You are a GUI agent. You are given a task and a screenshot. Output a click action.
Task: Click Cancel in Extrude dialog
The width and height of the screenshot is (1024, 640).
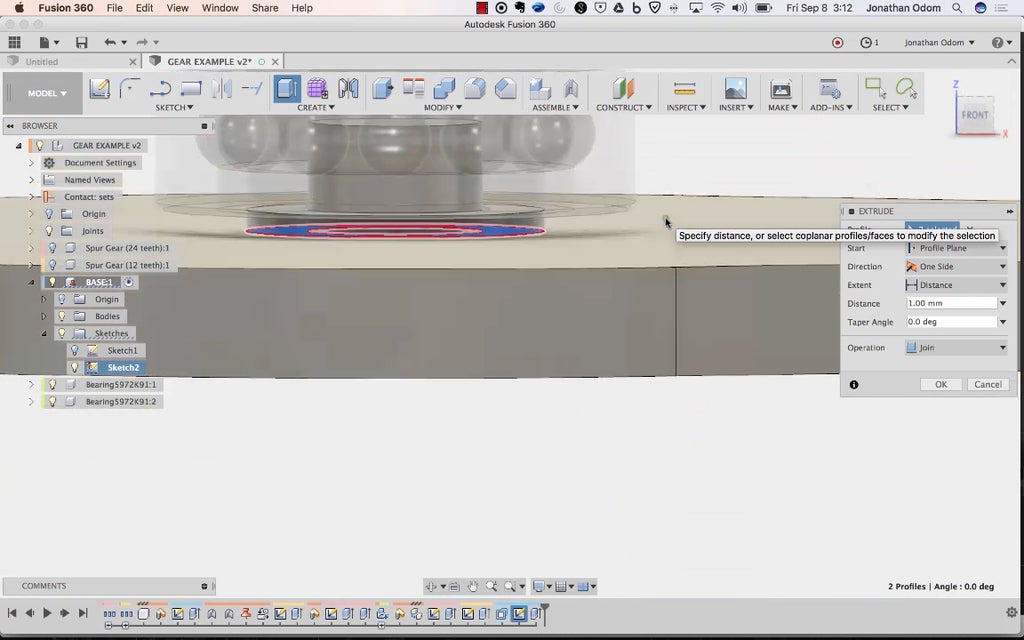click(987, 385)
